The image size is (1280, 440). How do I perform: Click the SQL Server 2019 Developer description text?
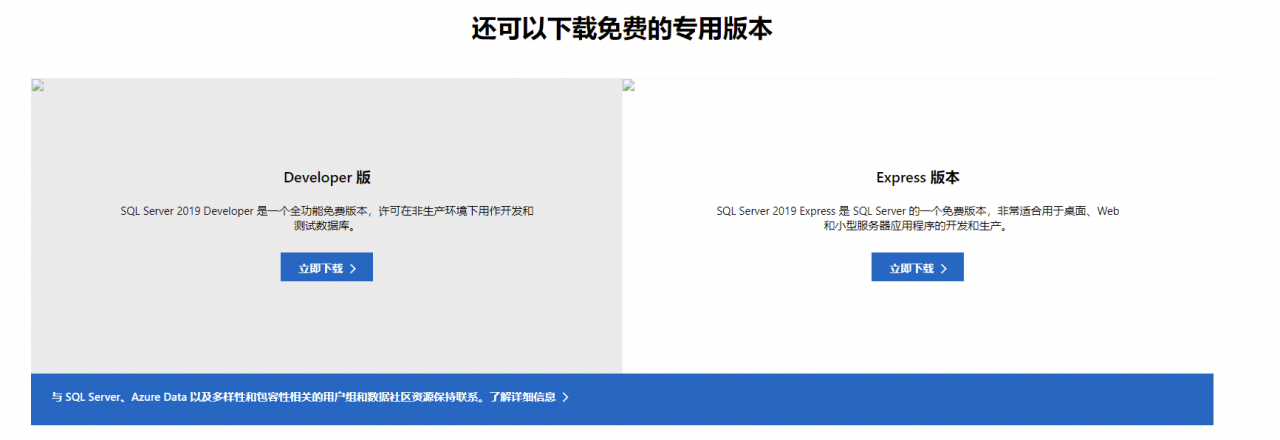(x=327, y=218)
